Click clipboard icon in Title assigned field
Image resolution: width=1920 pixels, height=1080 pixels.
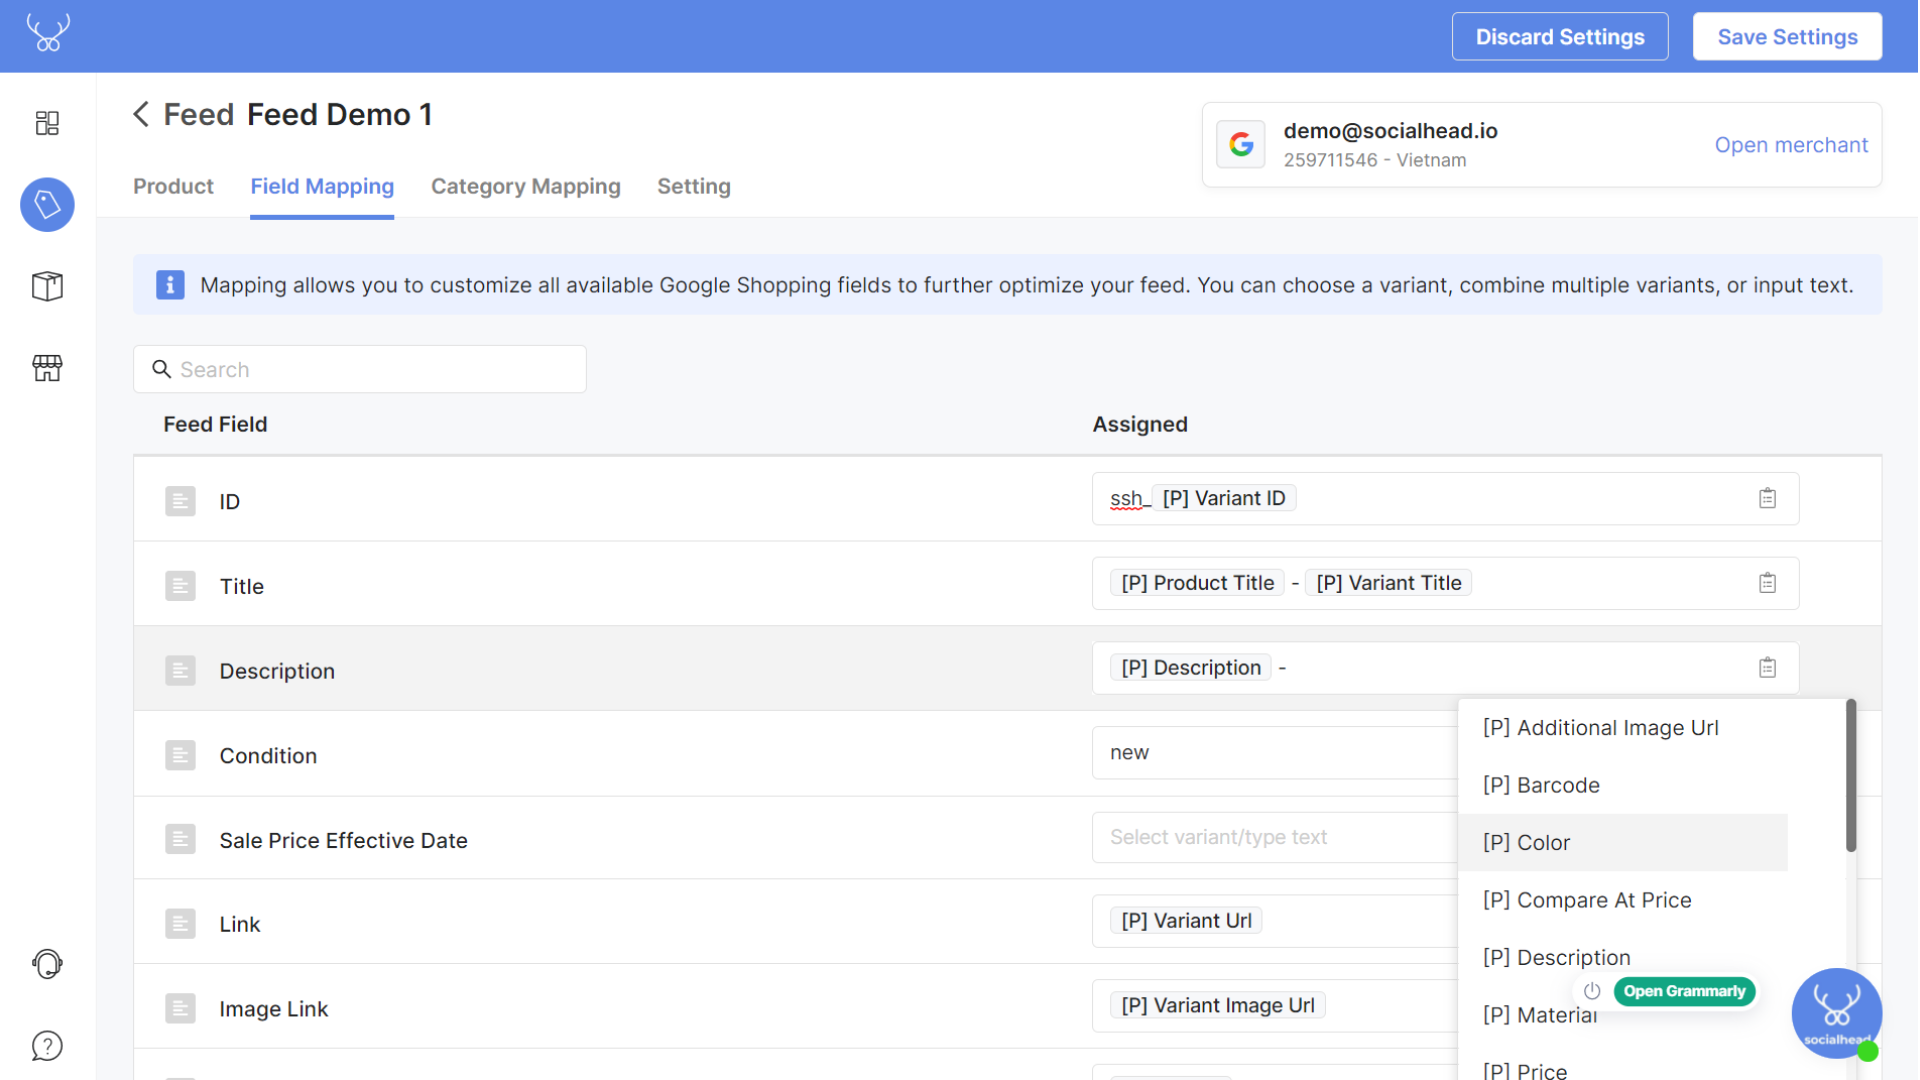[1767, 583]
